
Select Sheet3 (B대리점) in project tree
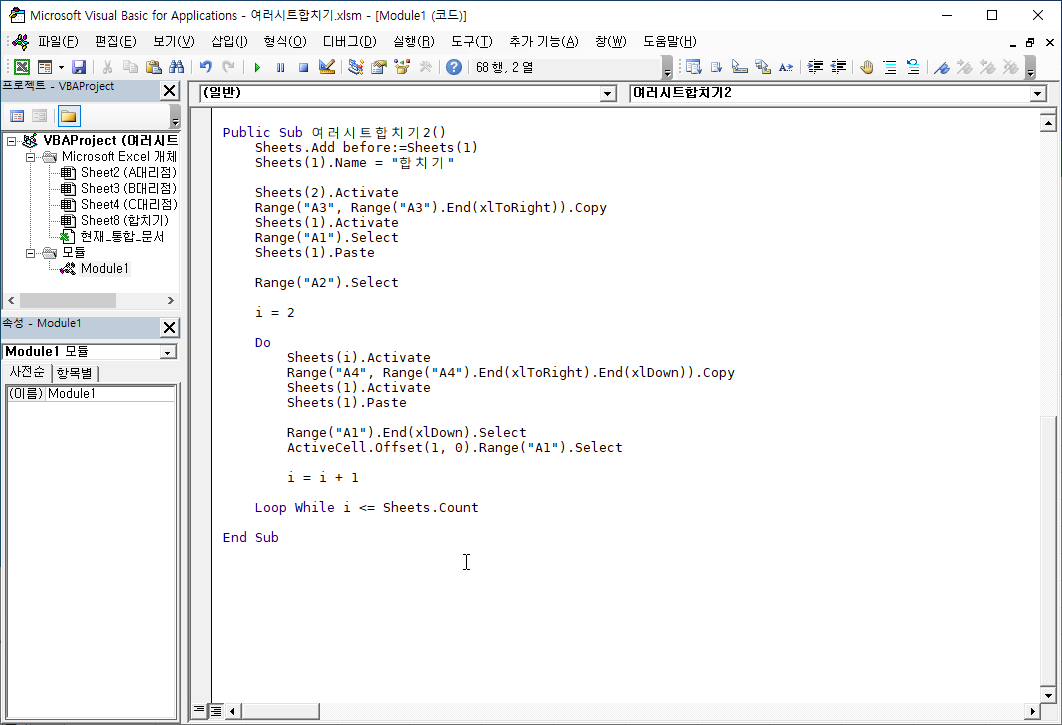tap(129, 188)
